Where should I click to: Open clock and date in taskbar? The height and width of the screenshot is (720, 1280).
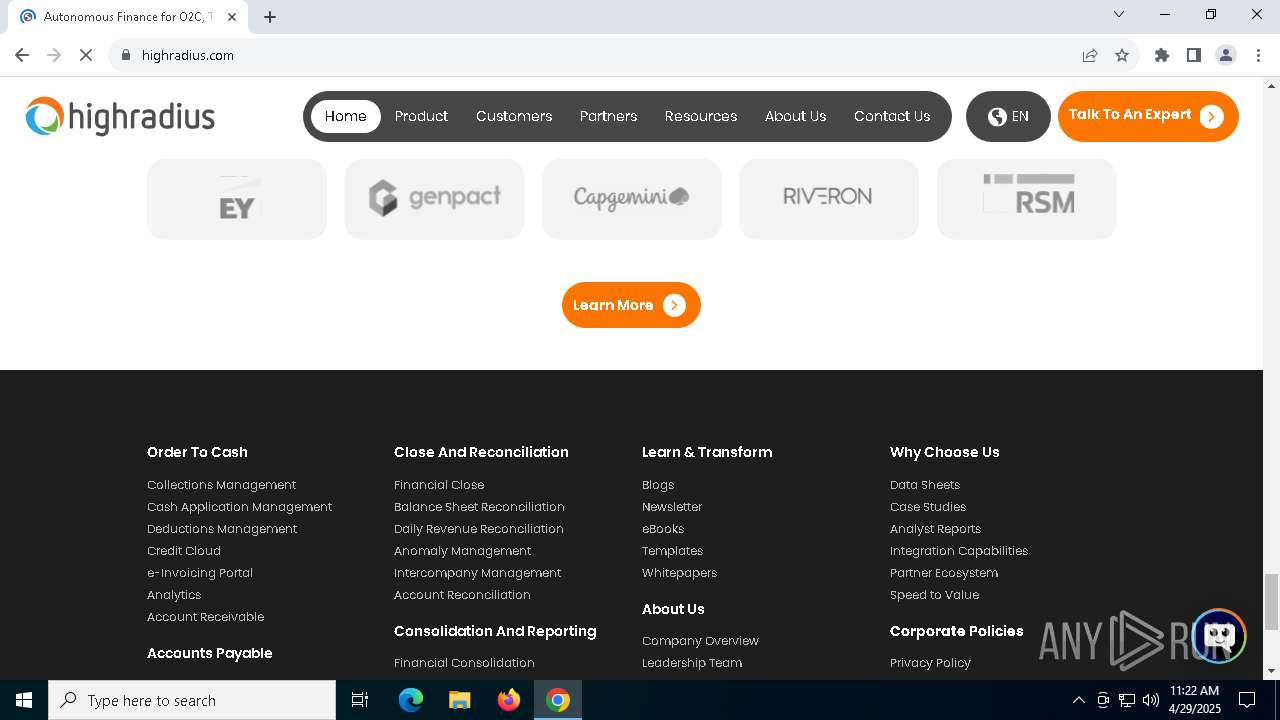1194,700
